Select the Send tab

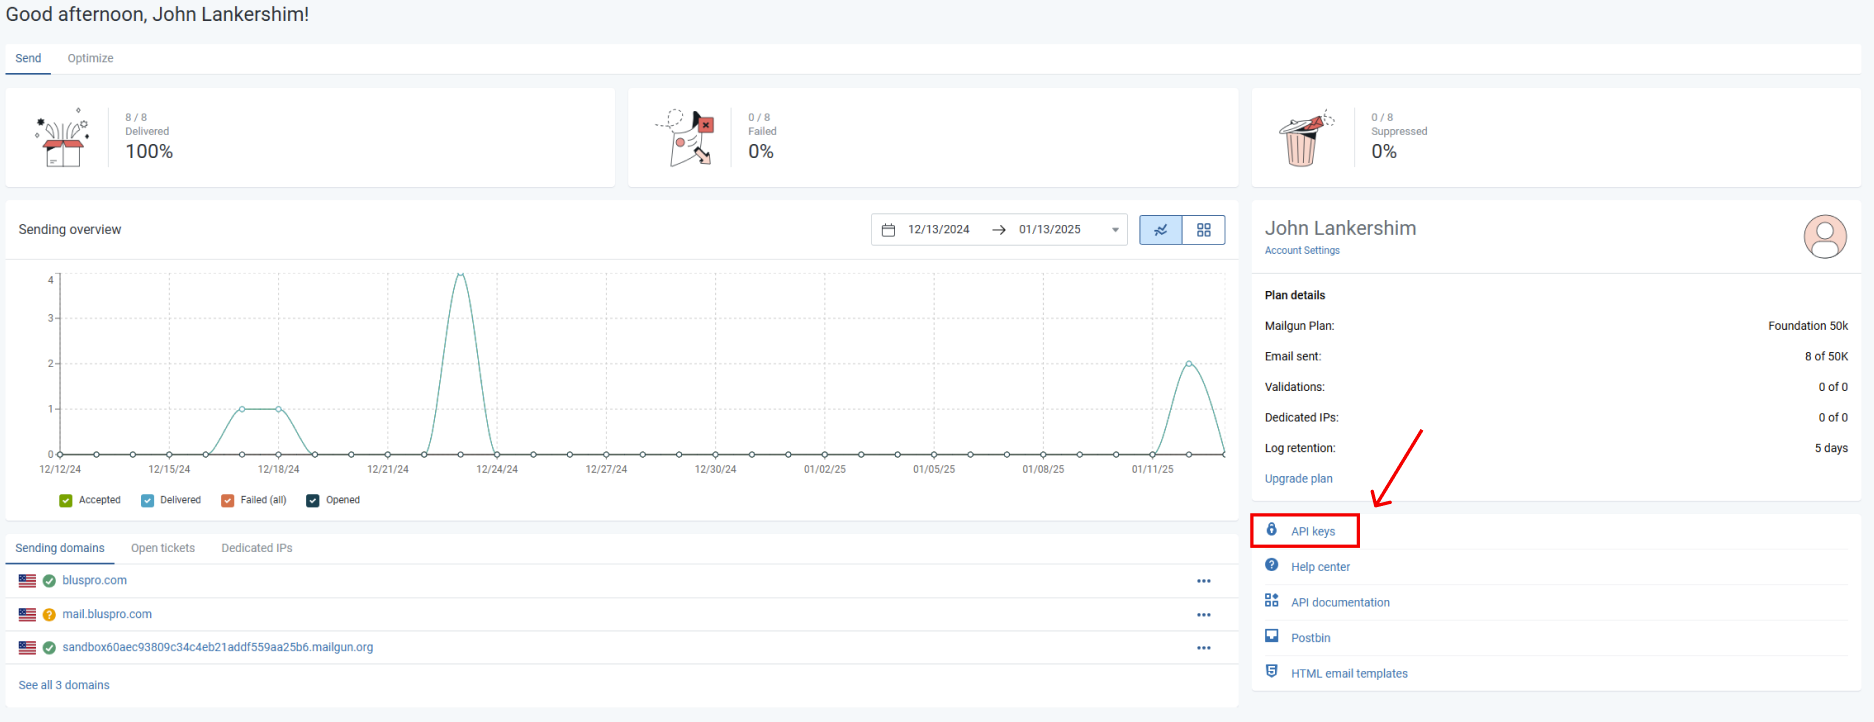click(x=28, y=58)
